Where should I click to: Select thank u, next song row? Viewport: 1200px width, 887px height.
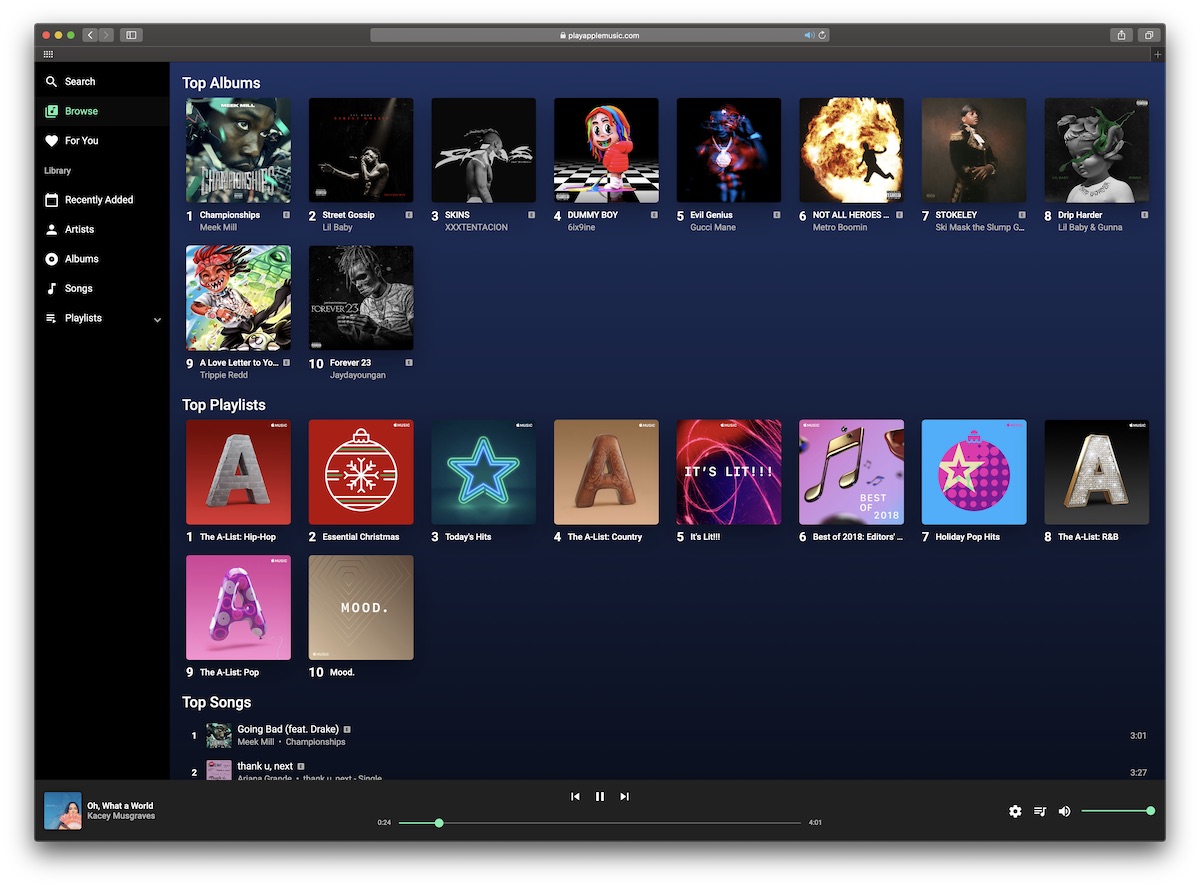point(667,771)
